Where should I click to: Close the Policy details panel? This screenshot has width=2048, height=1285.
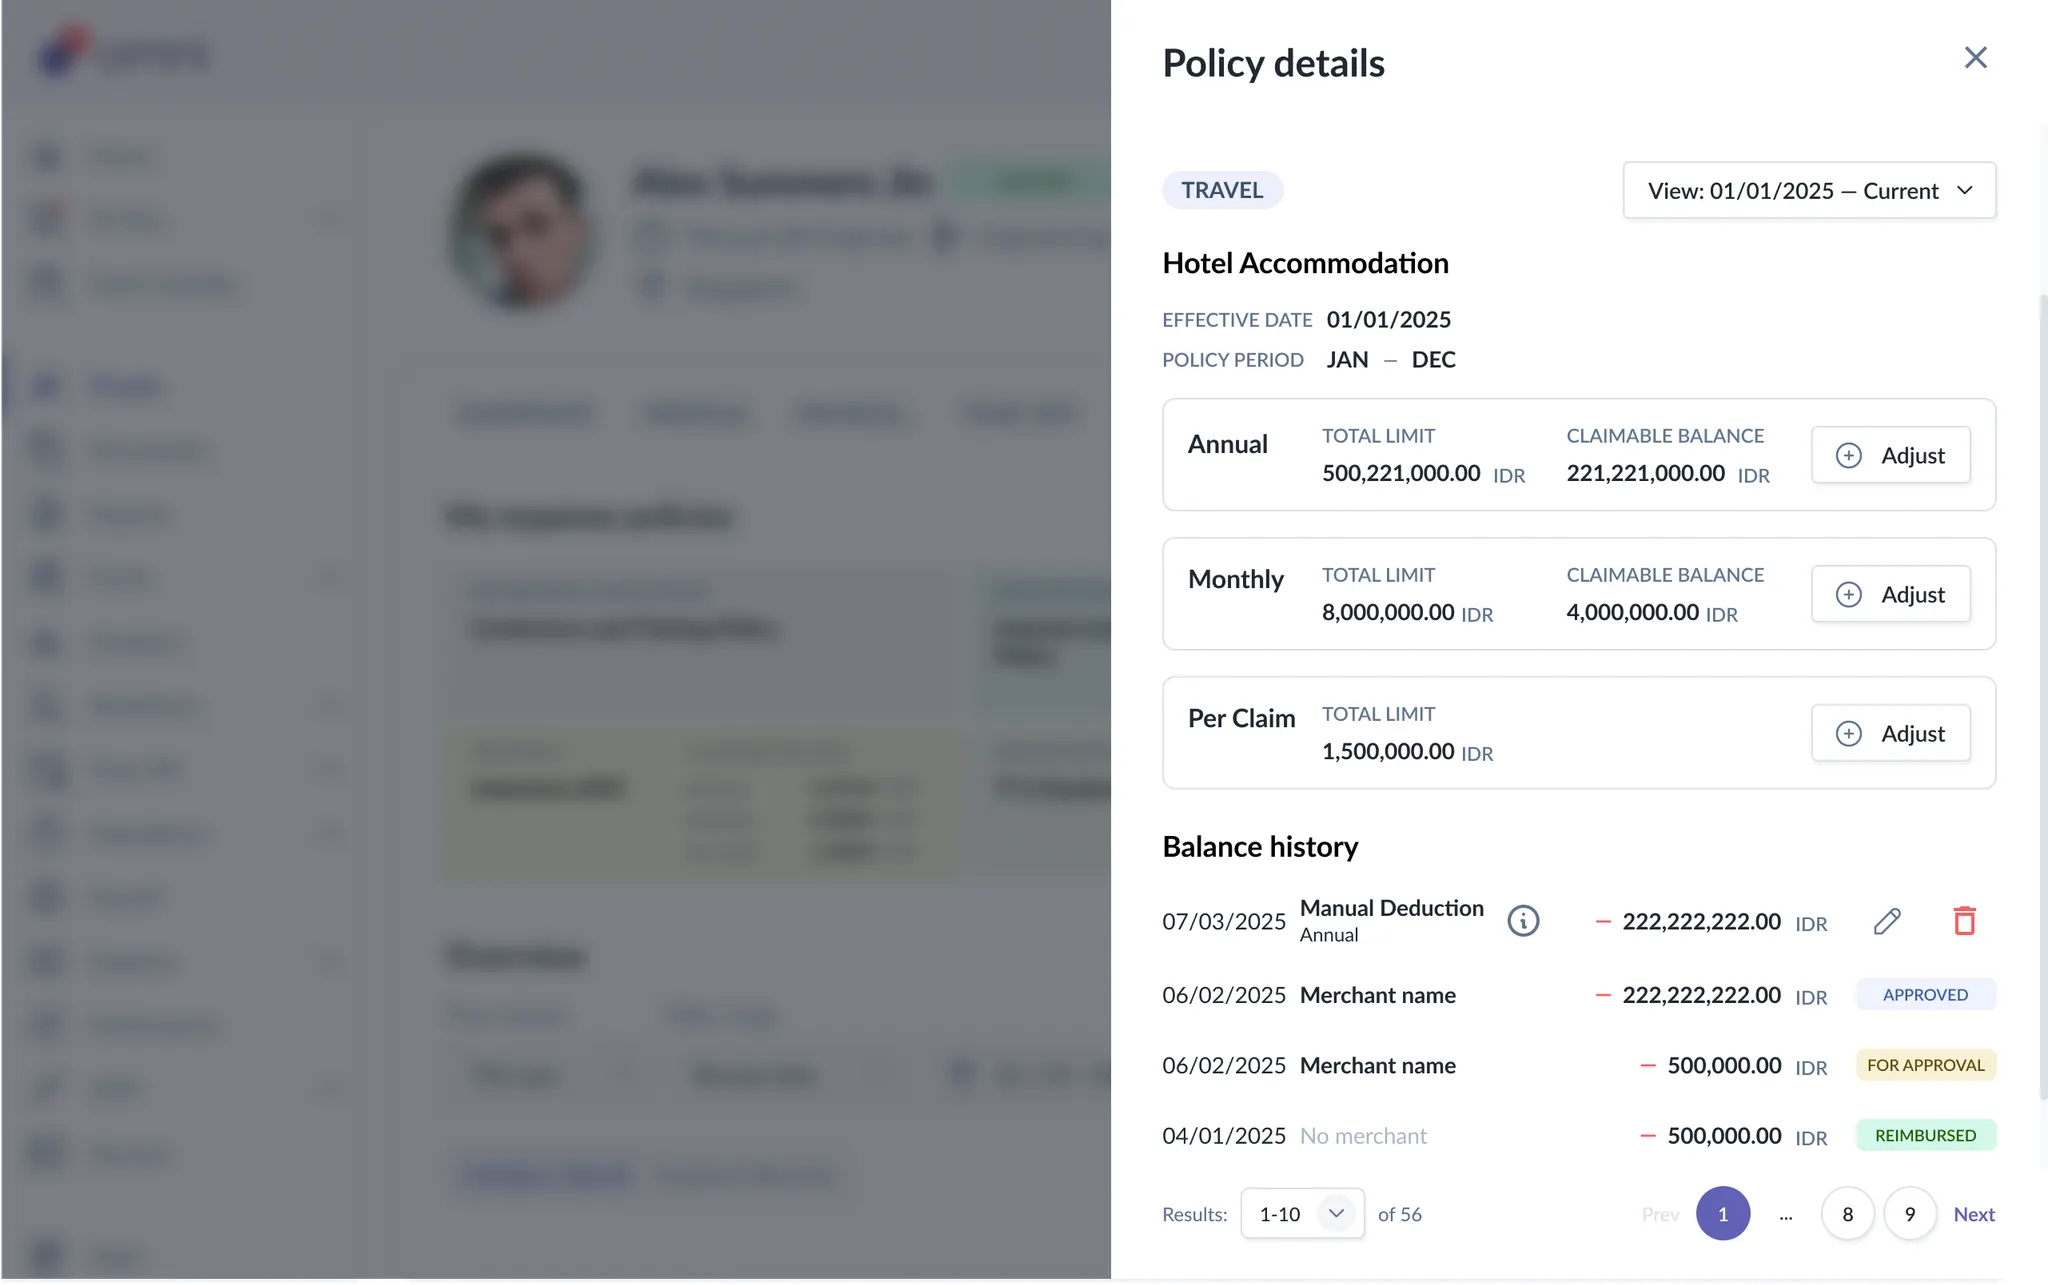1975,58
